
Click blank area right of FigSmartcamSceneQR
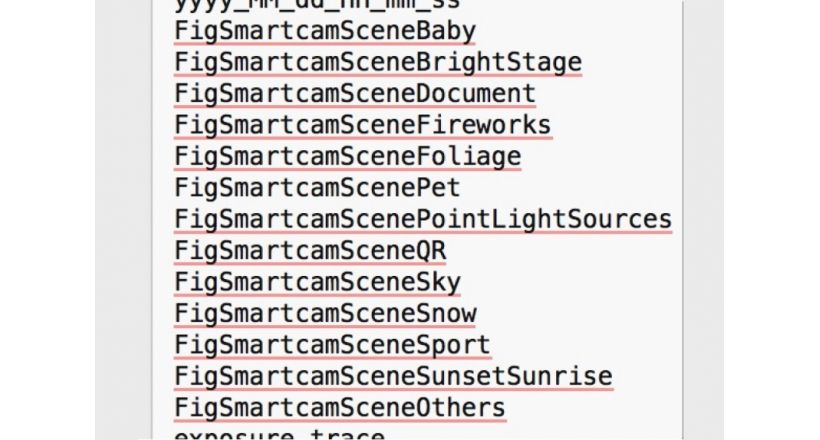pyautogui.click(x=562, y=251)
